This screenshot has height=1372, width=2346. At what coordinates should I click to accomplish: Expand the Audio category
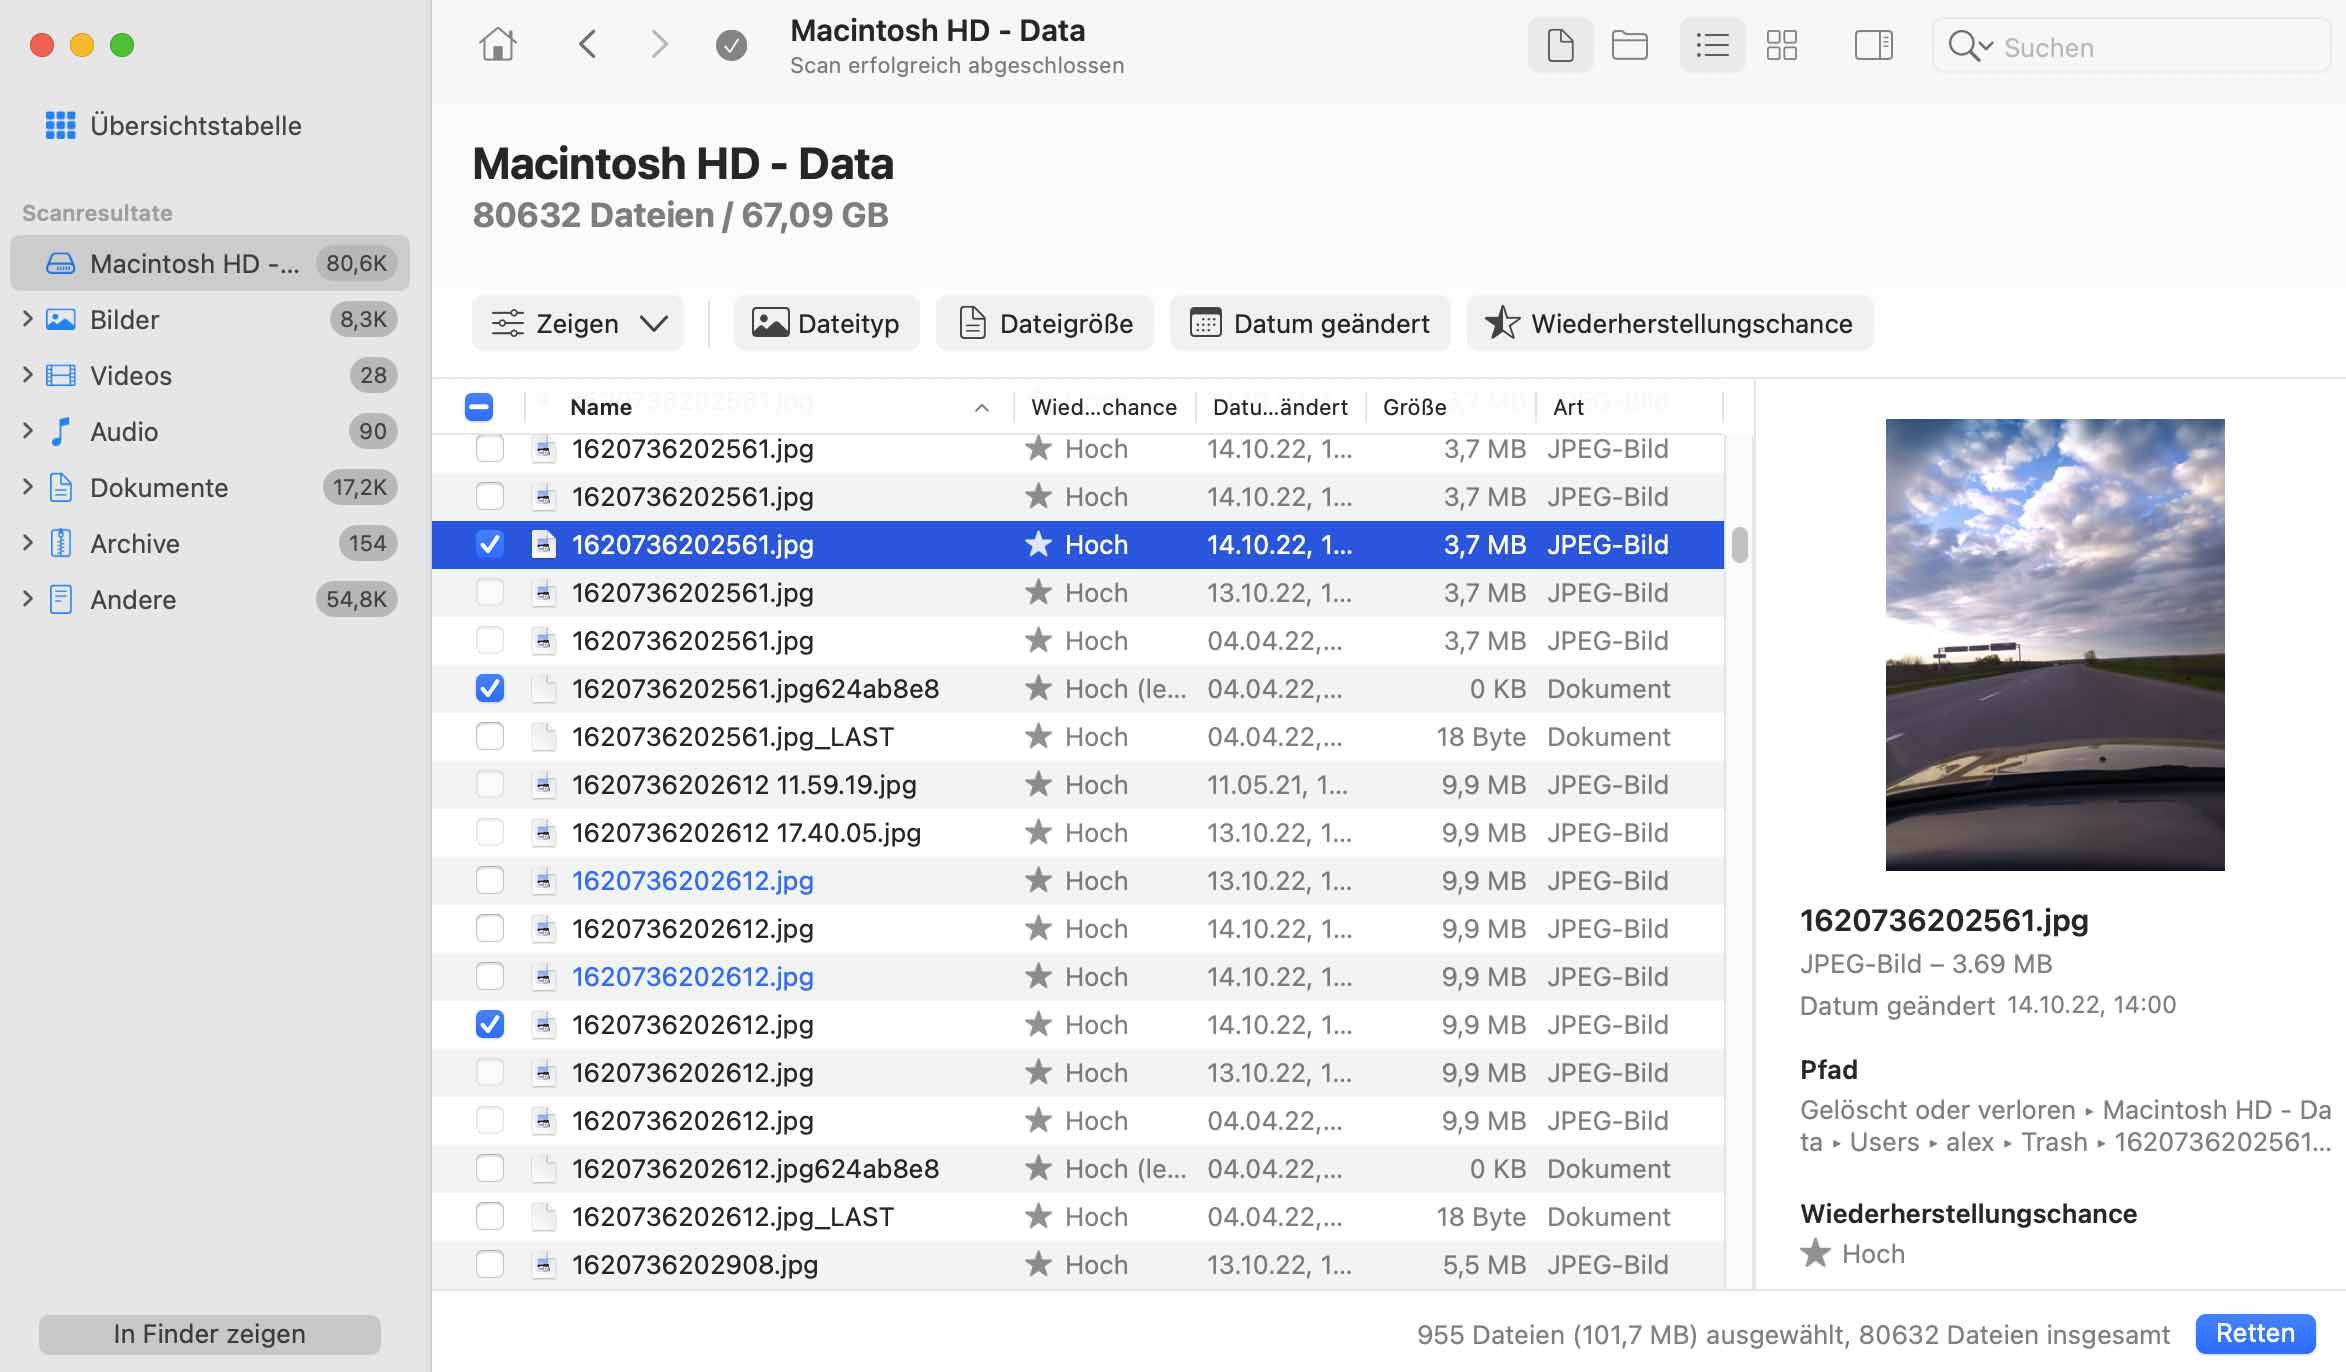click(27, 431)
